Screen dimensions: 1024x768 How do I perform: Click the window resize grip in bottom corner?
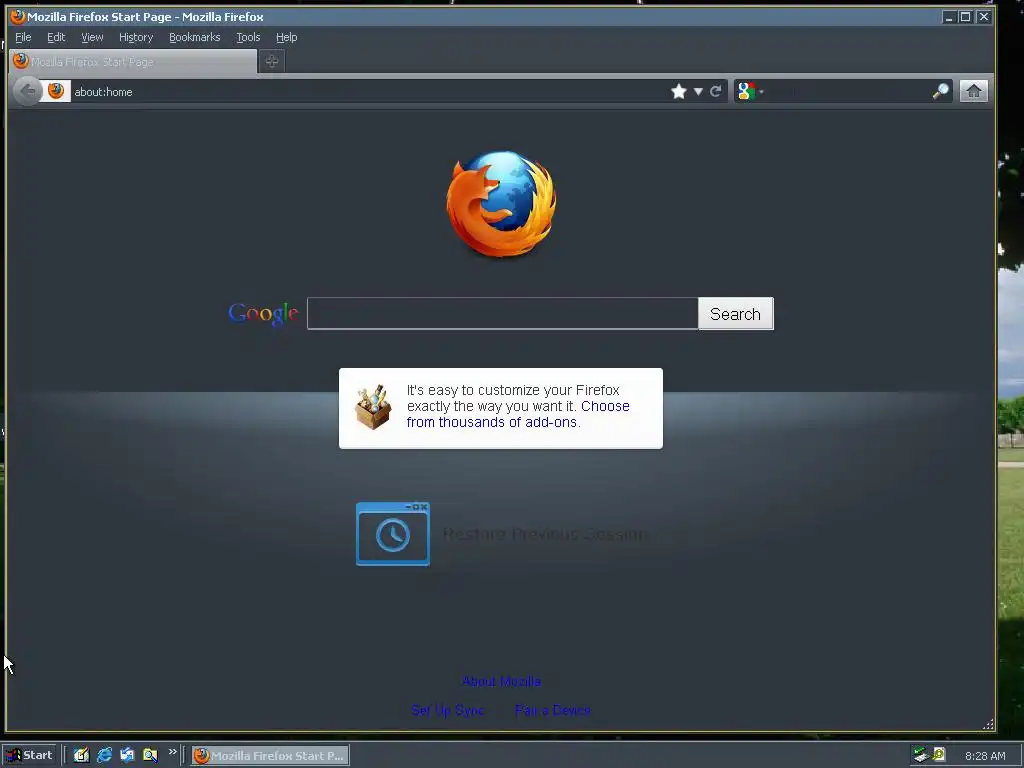click(x=988, y=724)
